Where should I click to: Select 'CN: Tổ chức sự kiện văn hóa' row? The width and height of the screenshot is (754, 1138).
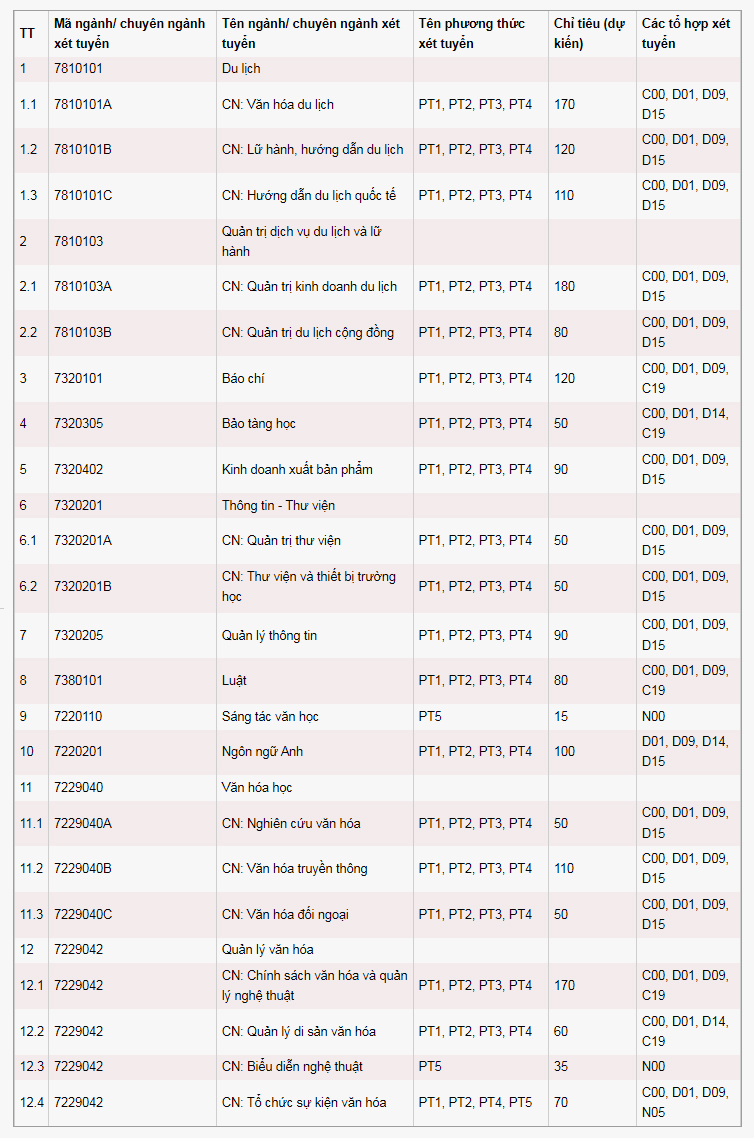[377, 1102]
